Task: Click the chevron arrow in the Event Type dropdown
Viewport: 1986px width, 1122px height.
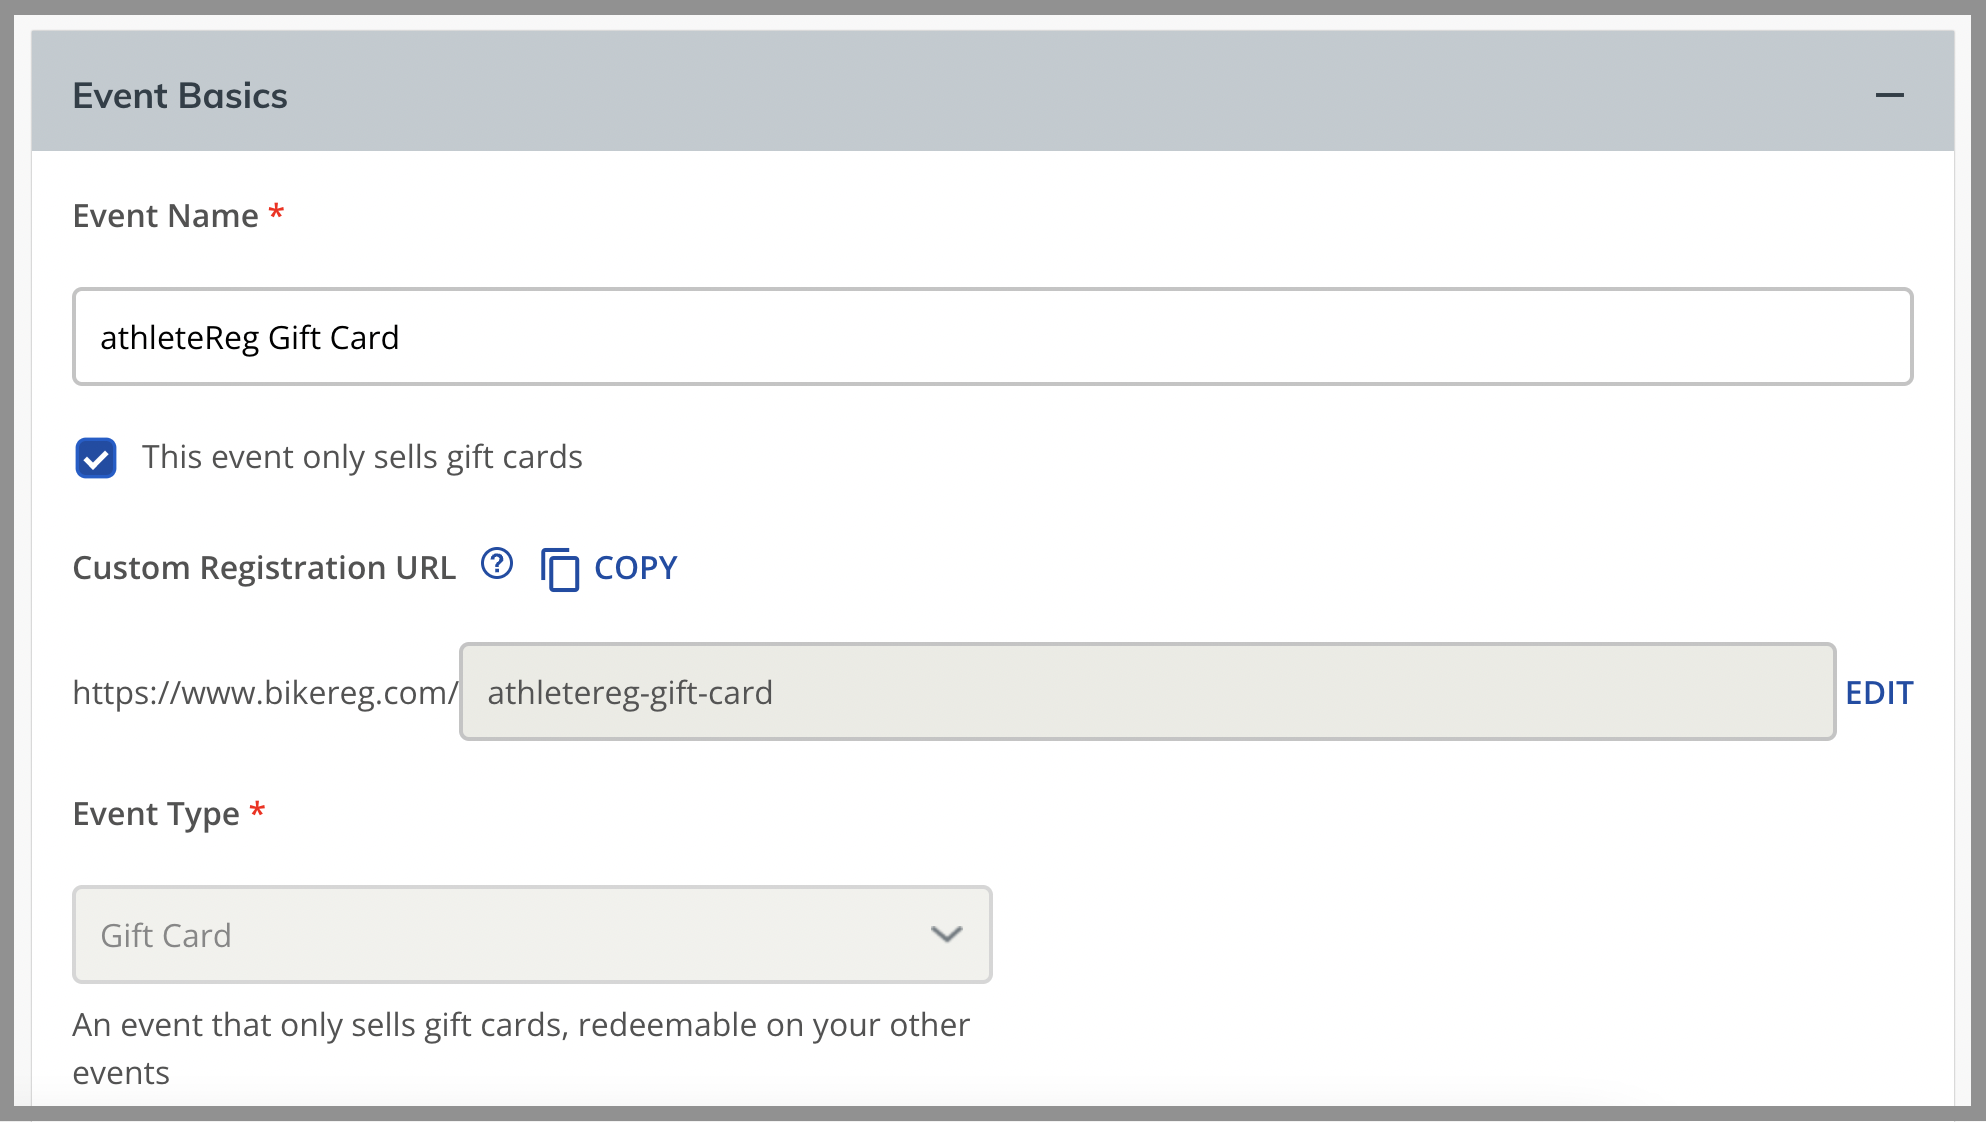Action: pos(946,934)
